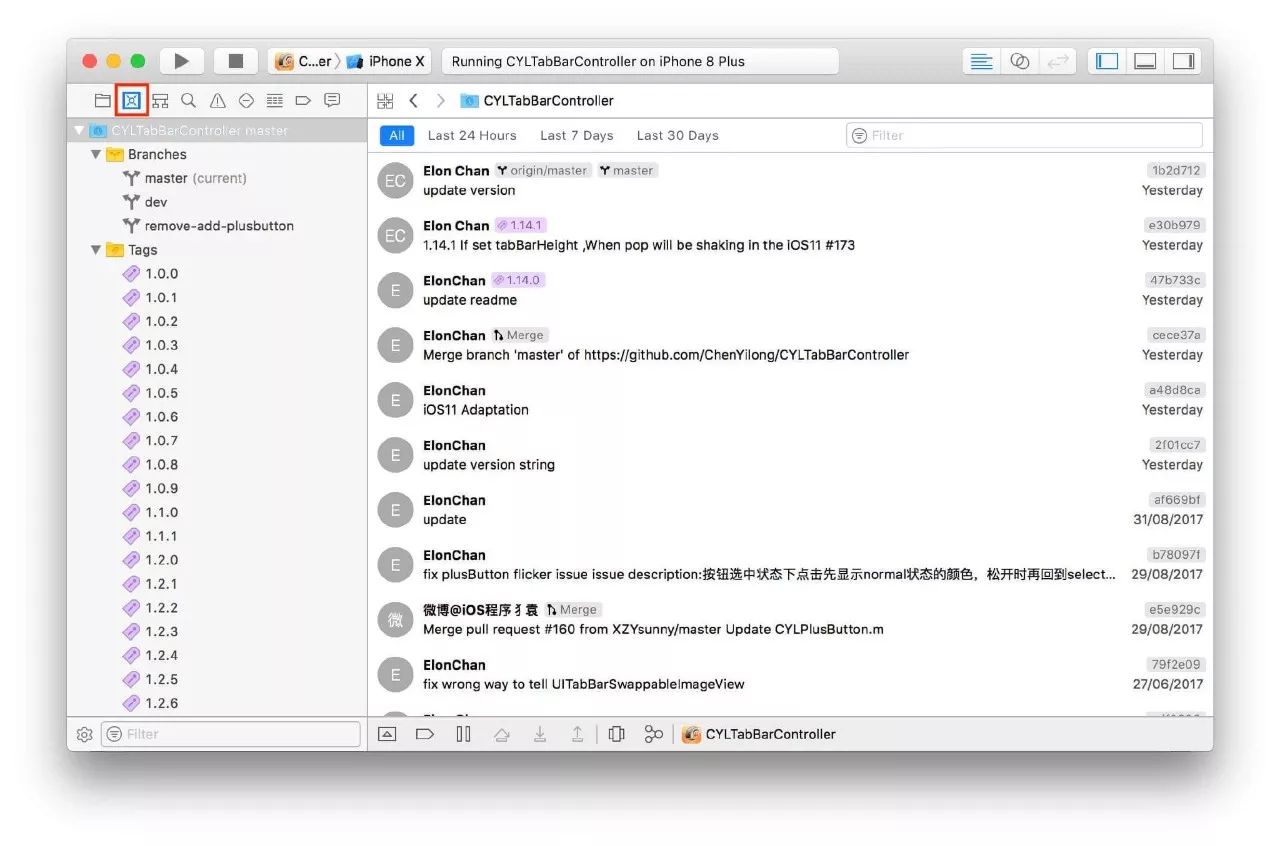
Task: Toggle the Debug area panel
Action: coord(1145,61)
